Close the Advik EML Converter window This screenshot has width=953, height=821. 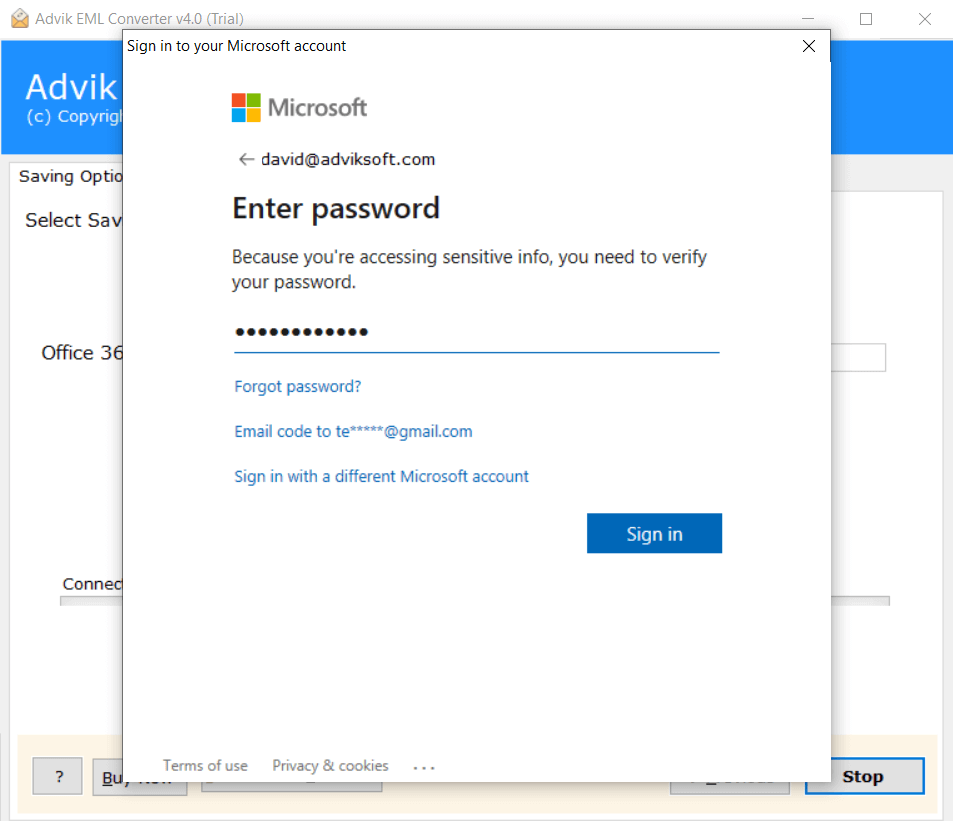(924, 19)
